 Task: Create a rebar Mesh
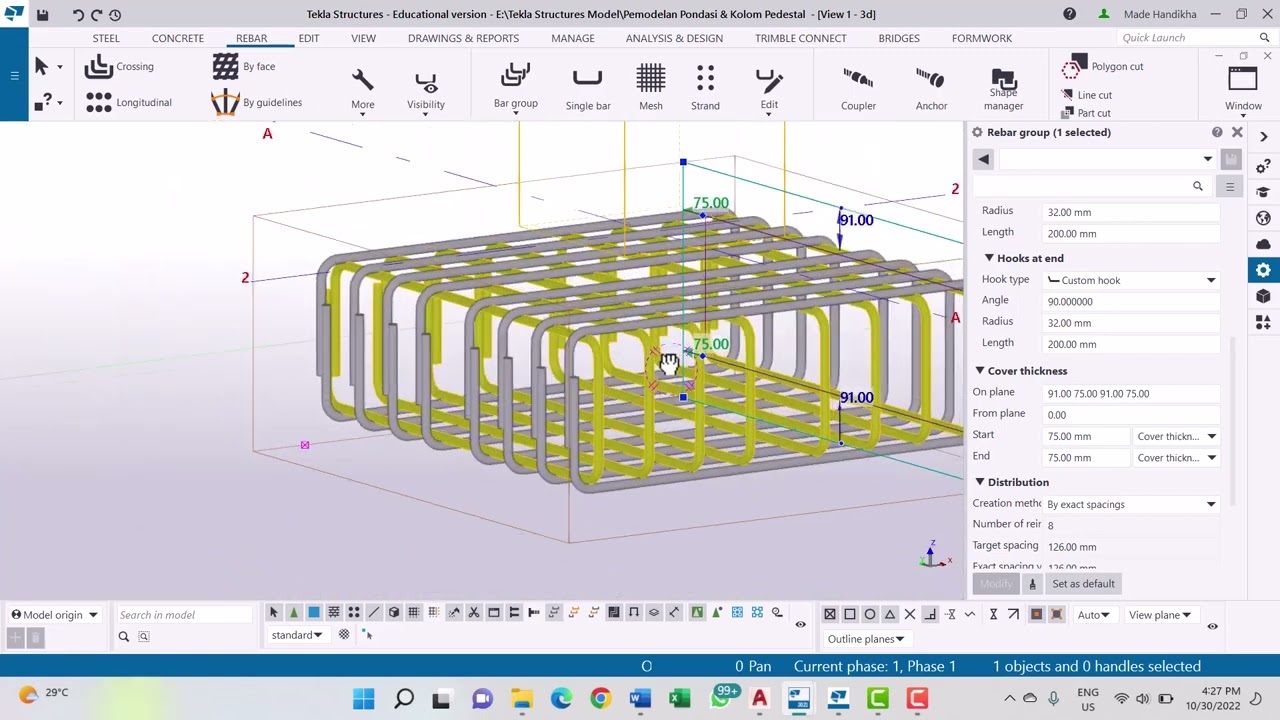pos(651,88)
